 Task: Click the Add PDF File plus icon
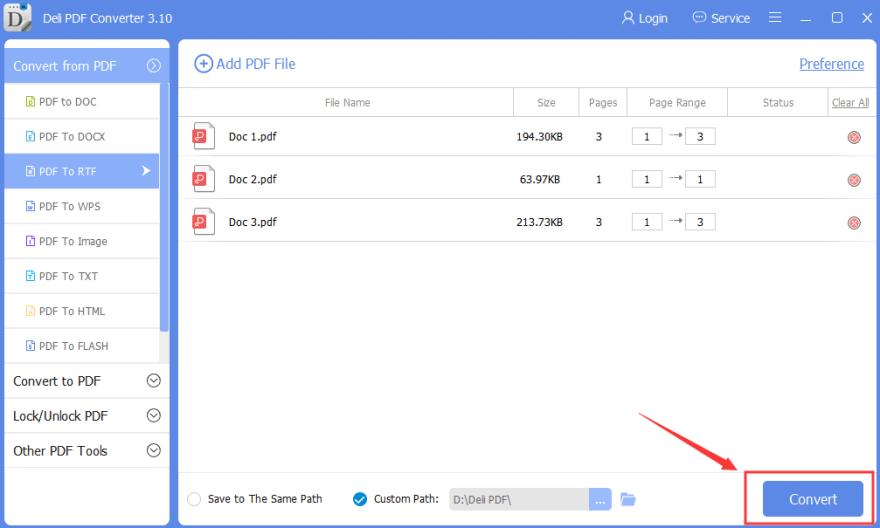click(x=203, y=64)
